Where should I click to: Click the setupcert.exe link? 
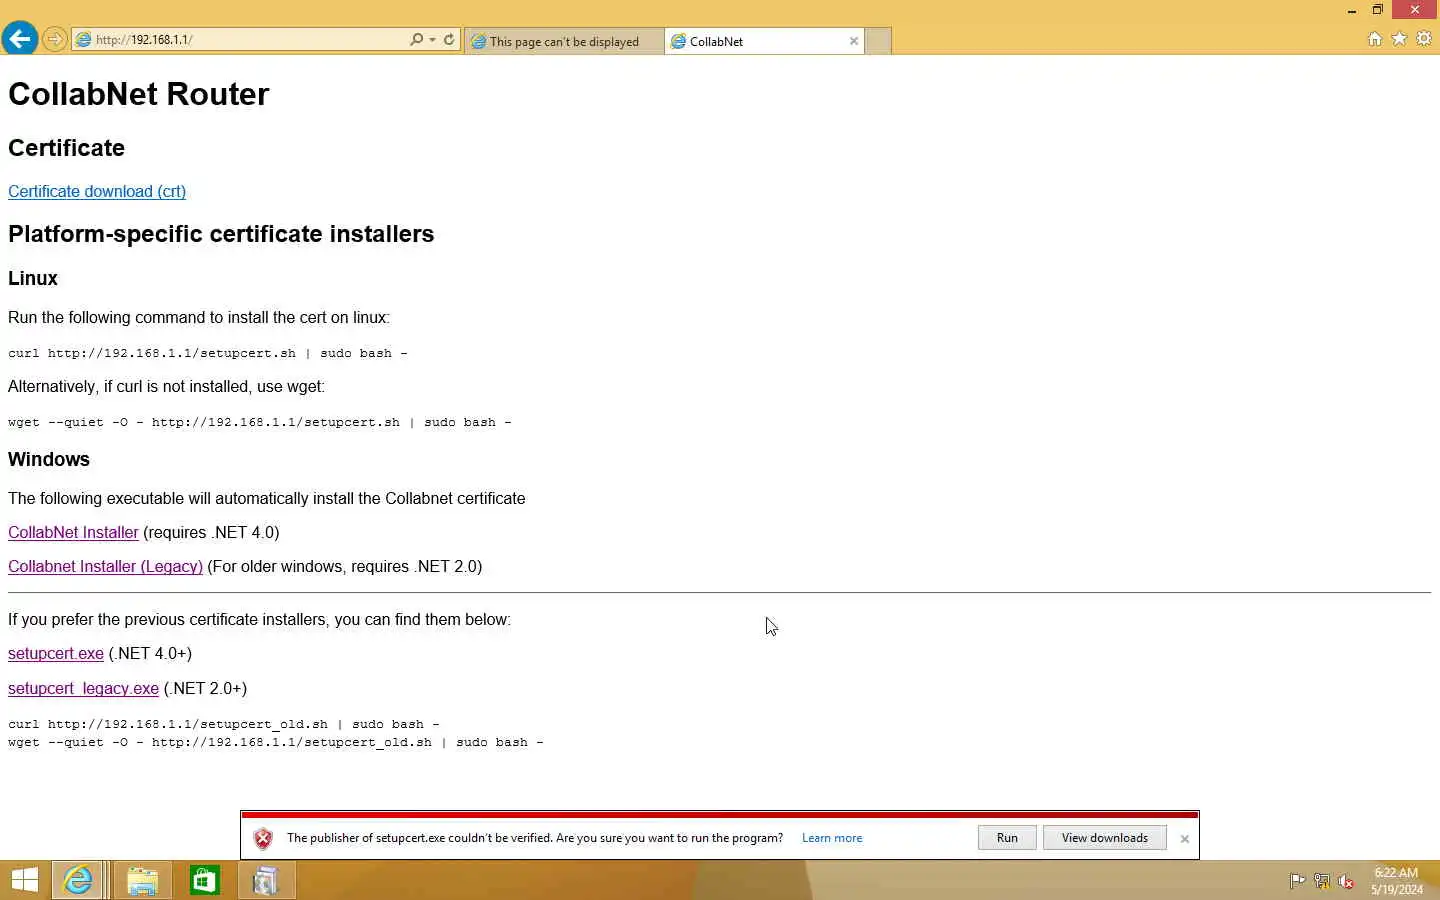[x=56, y=653]
